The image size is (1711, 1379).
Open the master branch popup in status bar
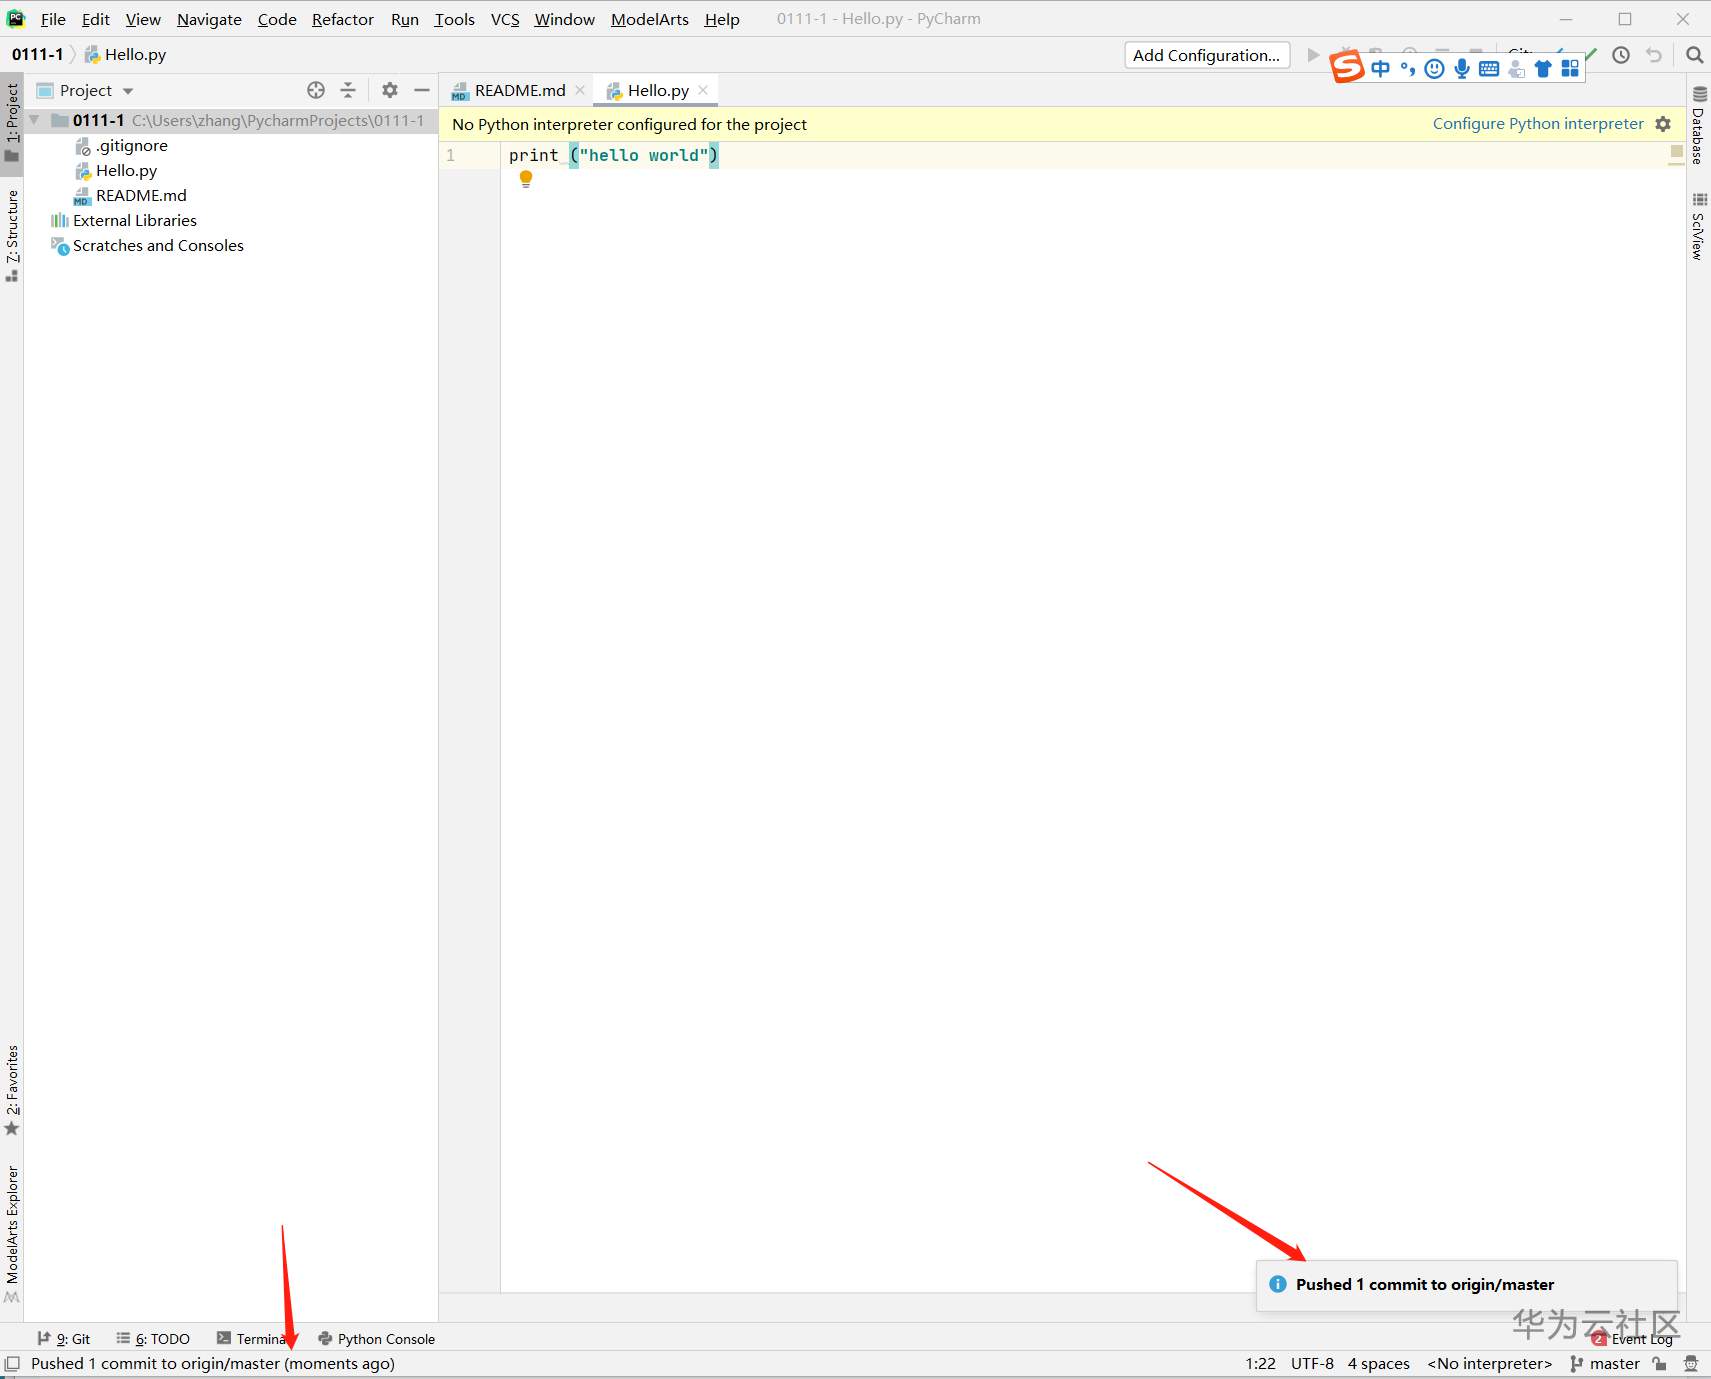coord(1605,1363)
